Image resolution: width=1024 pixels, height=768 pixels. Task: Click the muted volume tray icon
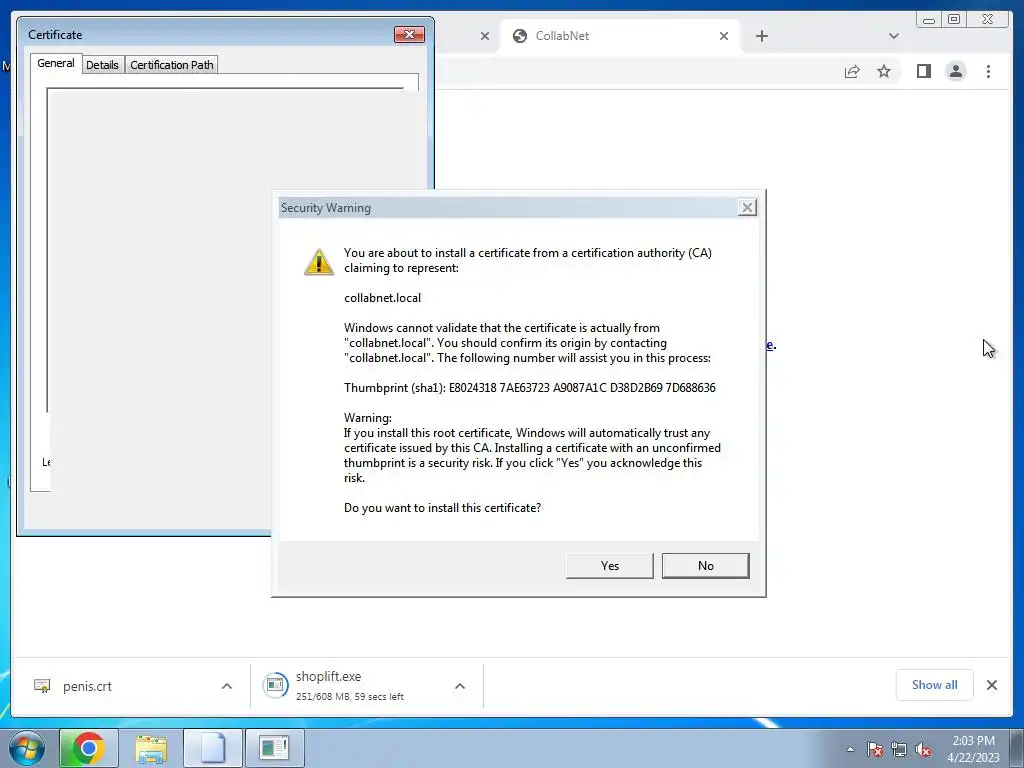[x=923, y=749]
